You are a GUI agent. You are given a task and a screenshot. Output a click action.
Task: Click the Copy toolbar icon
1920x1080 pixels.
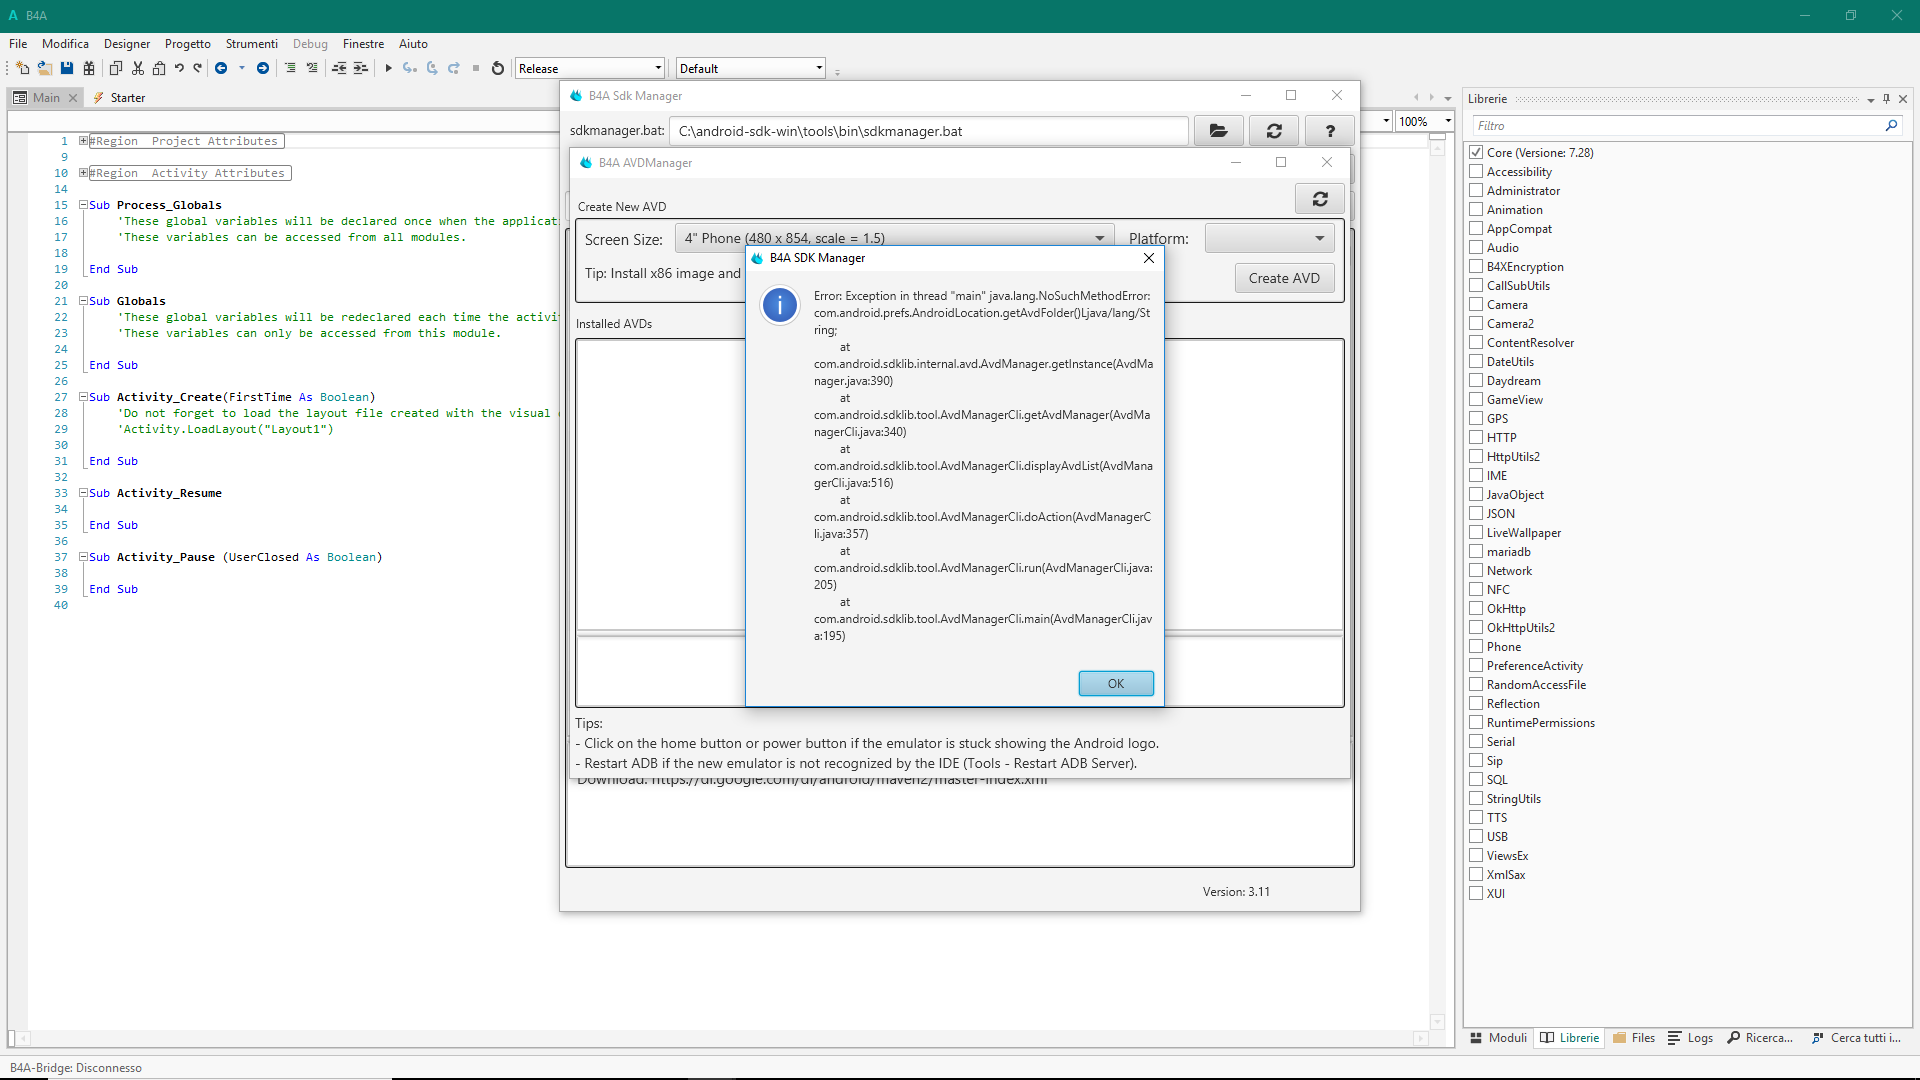[116, 69]
